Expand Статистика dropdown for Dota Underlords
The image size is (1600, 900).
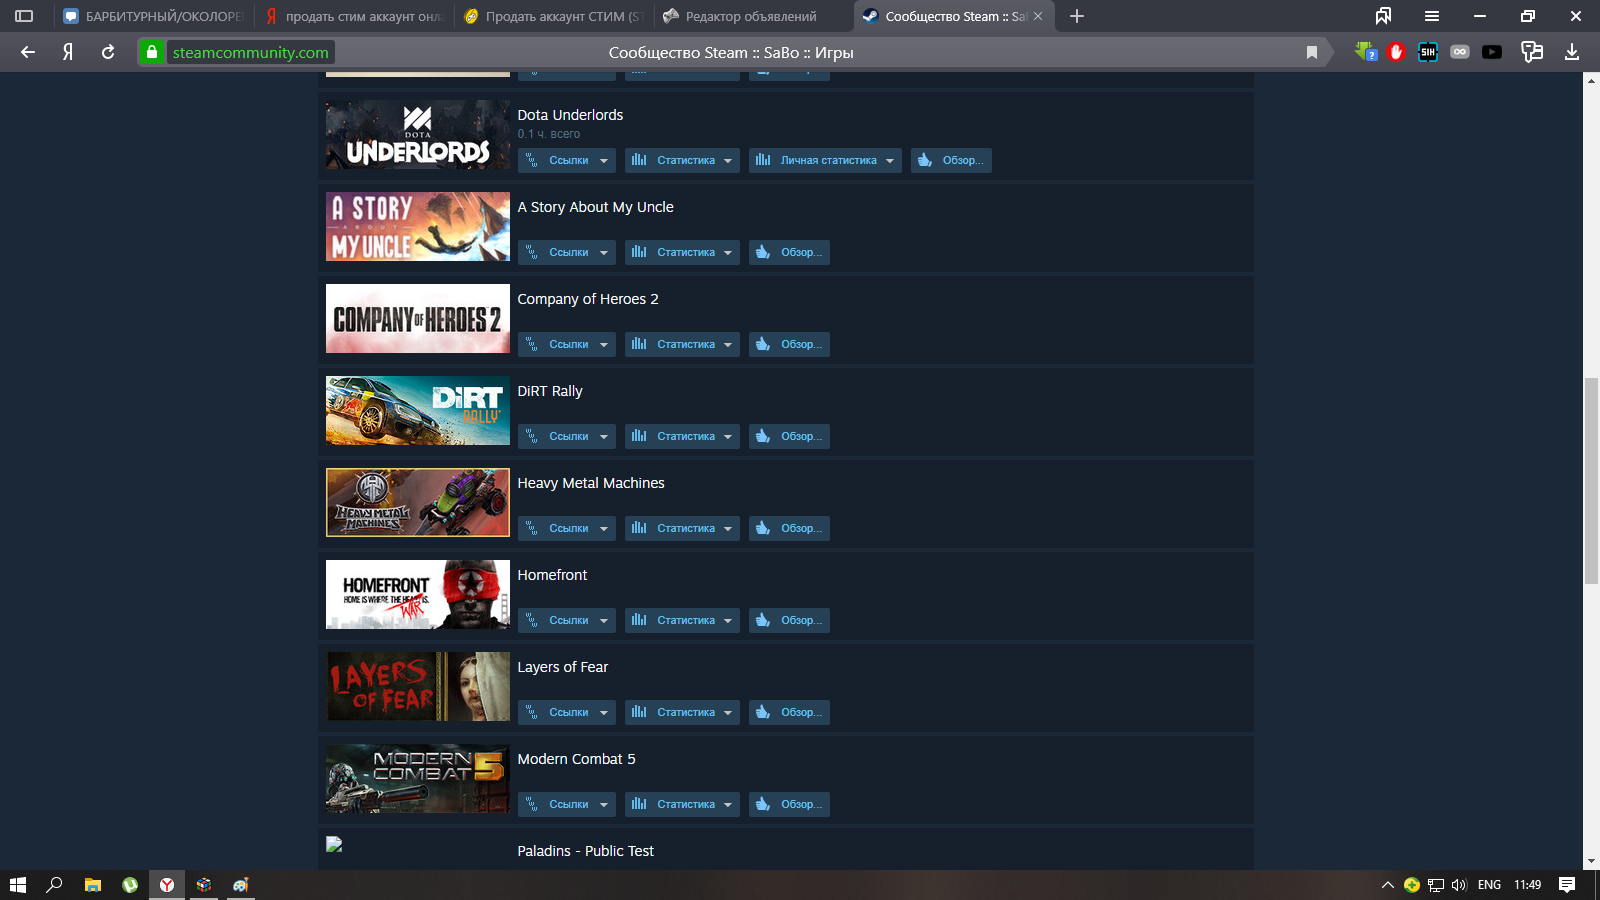(x=682, y=160)
